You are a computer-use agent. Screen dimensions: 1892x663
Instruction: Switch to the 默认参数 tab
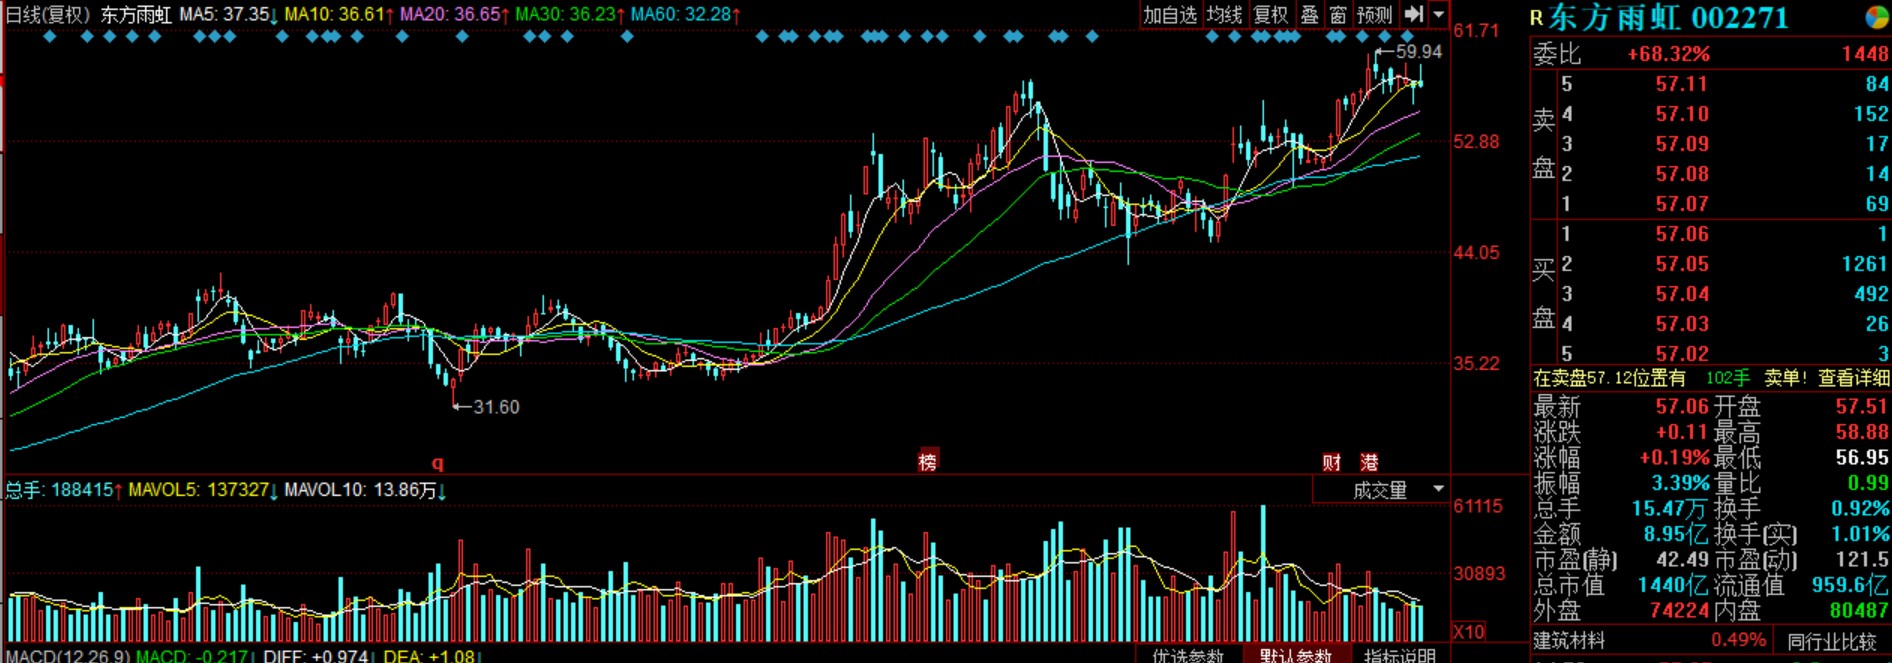coord(1296,655)
